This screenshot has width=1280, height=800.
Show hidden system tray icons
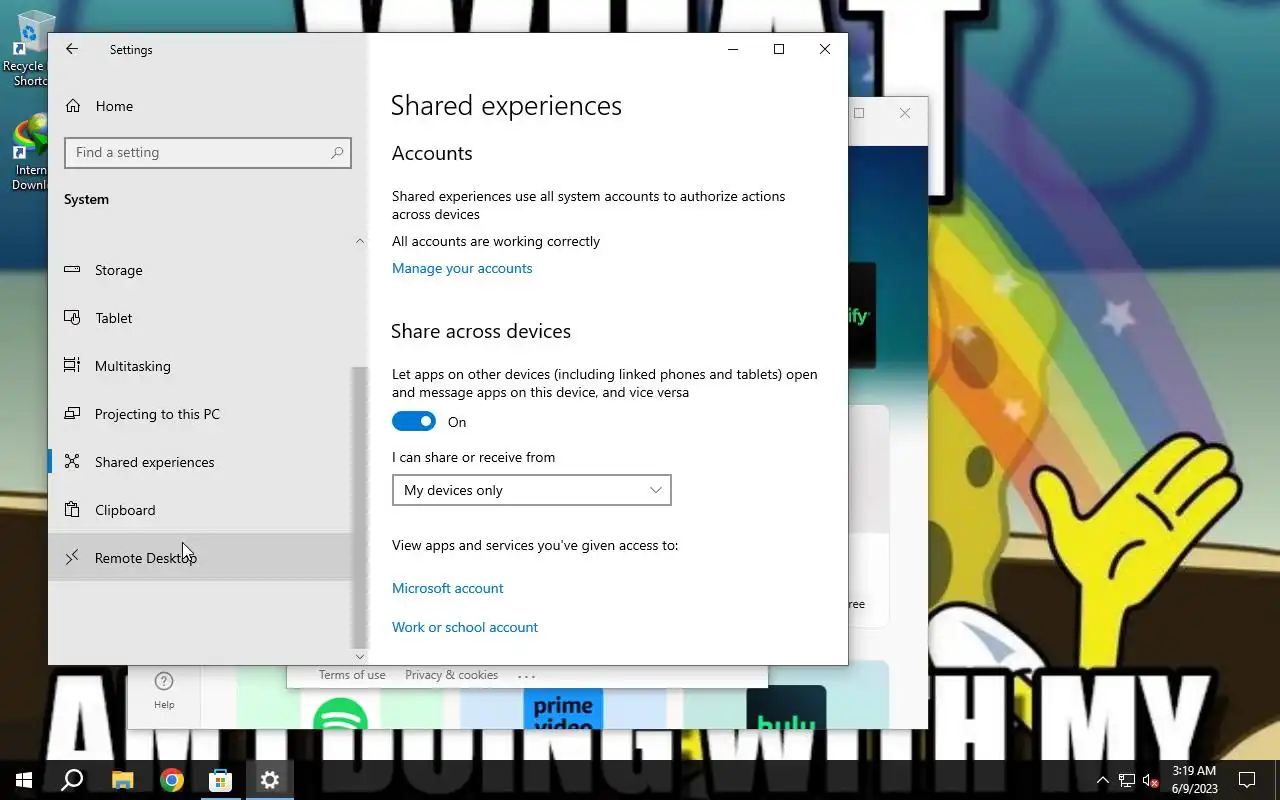click(1103, 780)
